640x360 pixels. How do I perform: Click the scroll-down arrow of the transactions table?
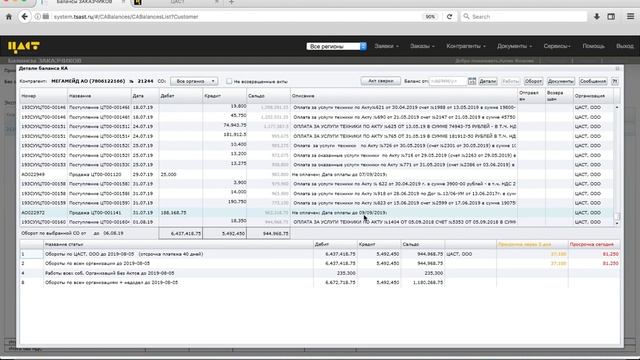click(x=617, y=223)
